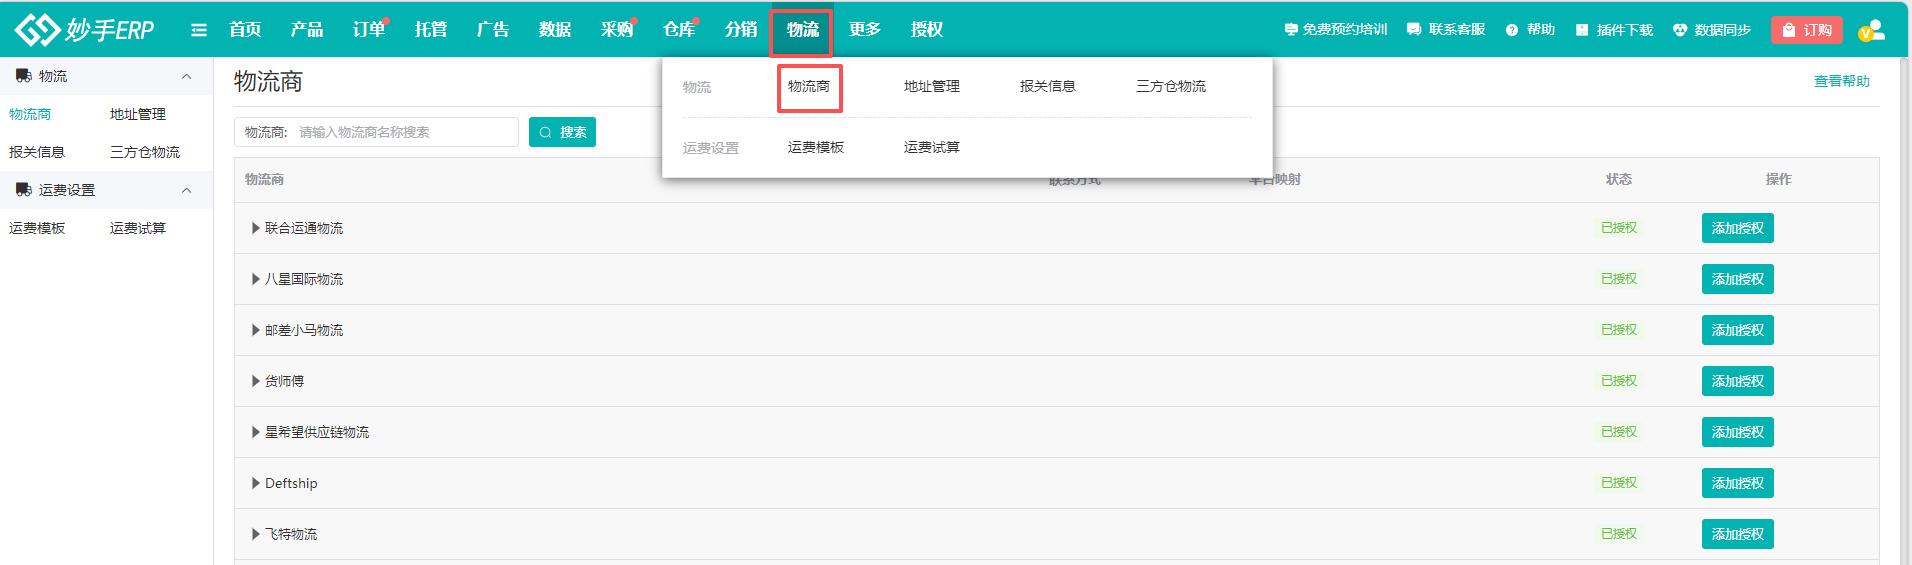The image size is (1912, 565).
Task: Open the 仓库 top menu
Action: pyautogui.click(x=679, y=30)
